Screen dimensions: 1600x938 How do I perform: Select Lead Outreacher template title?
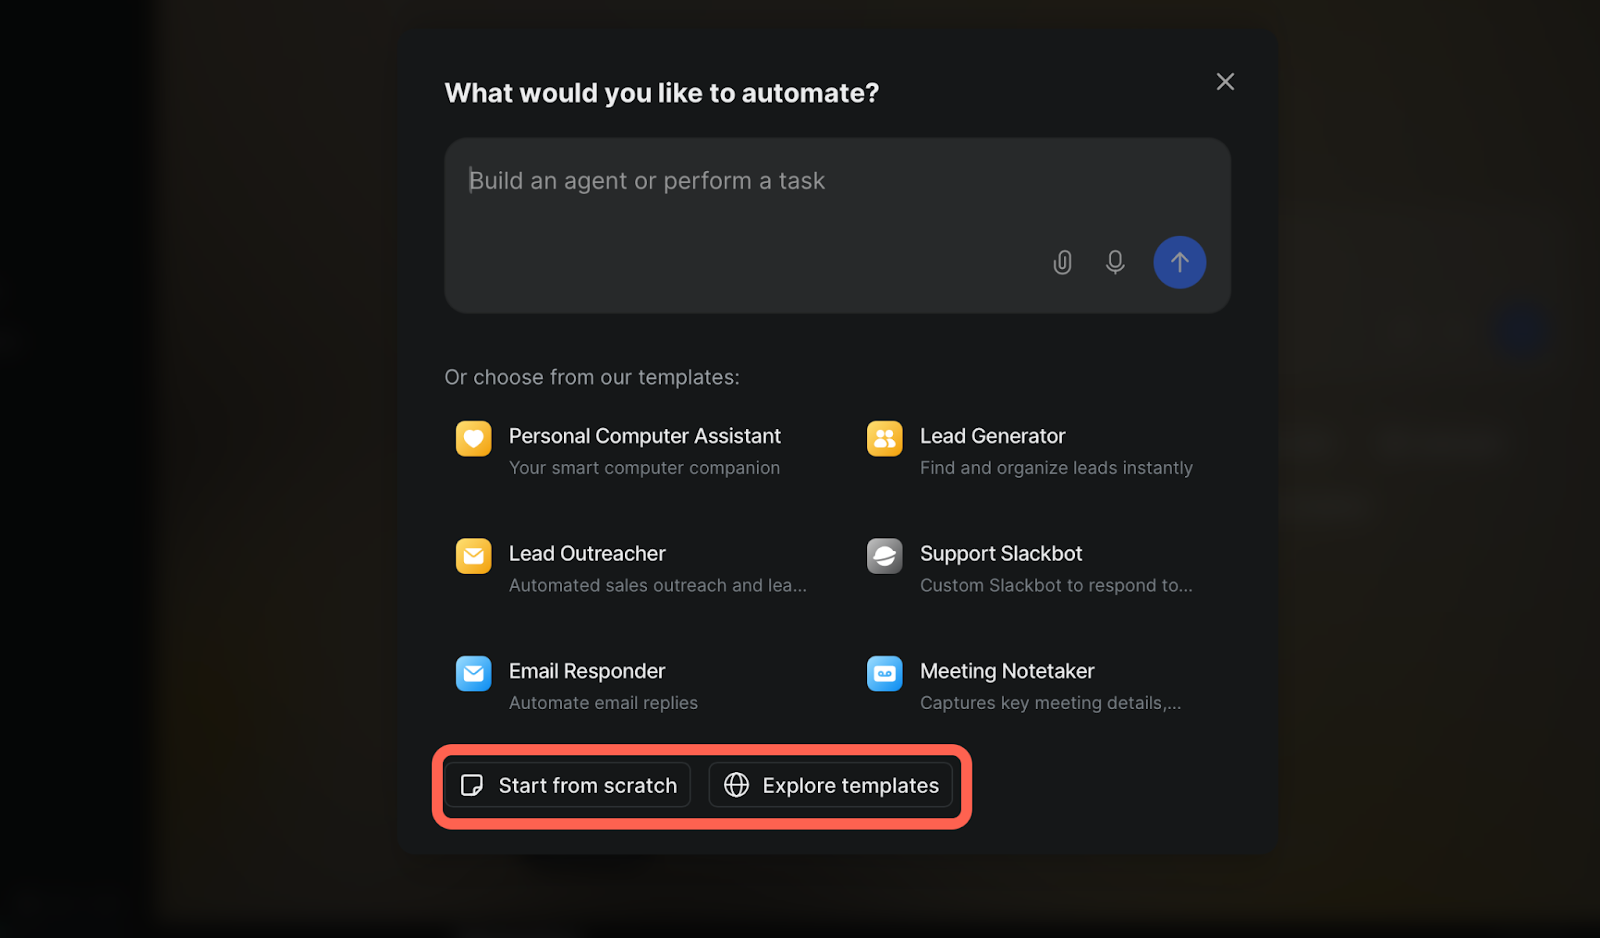587,554
